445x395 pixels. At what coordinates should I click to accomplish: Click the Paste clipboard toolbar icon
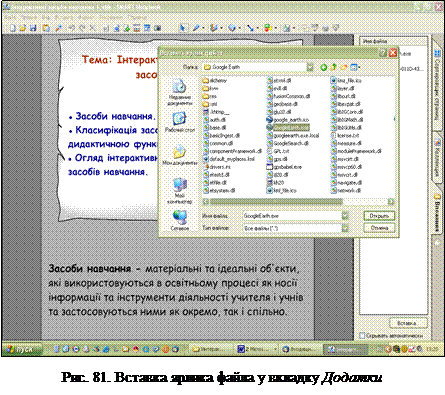click(46, 28)
